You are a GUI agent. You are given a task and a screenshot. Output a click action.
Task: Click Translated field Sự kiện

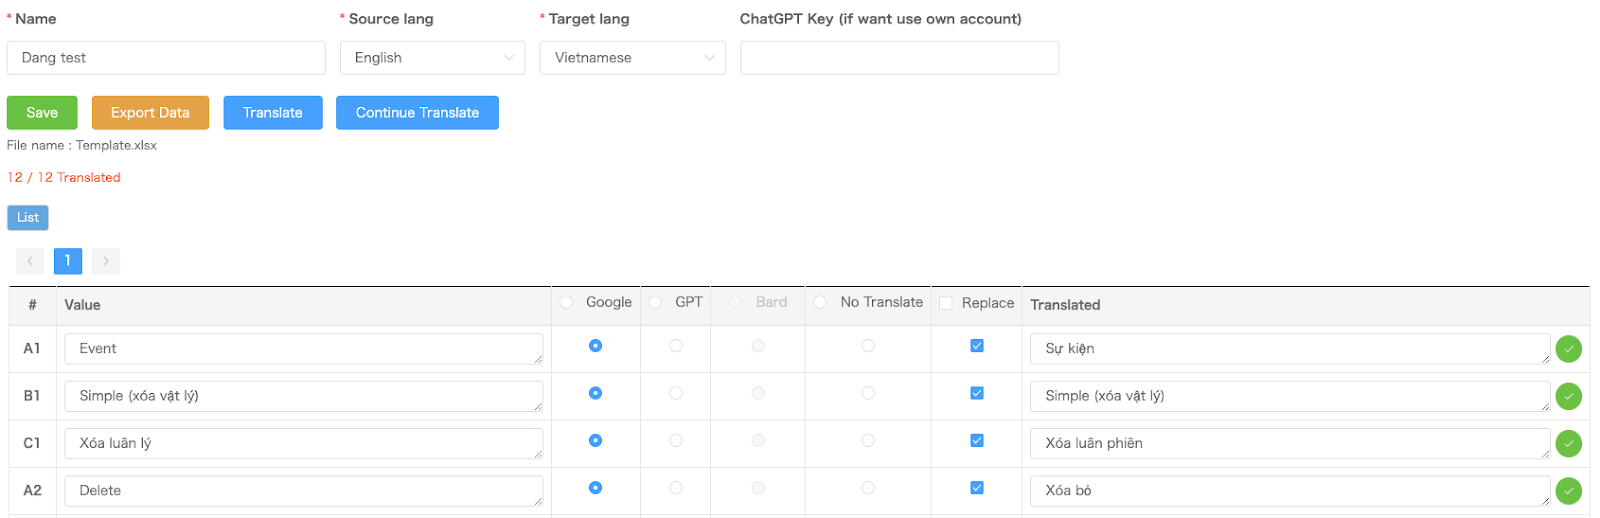[1290, 349]
